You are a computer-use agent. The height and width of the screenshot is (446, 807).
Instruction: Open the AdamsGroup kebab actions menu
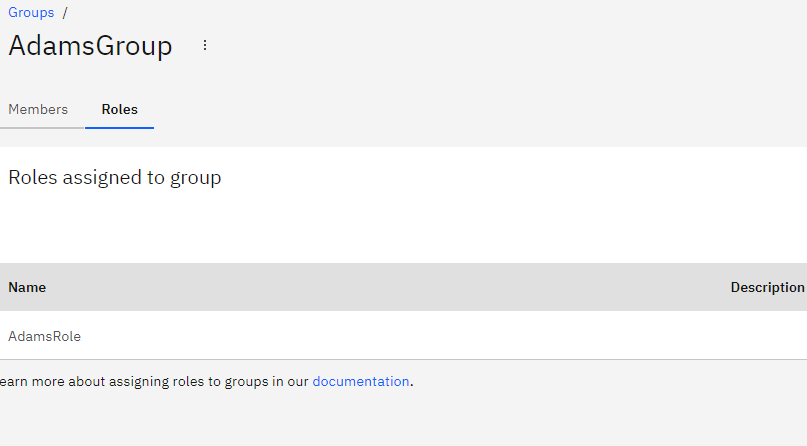pyautogui.click(x=205, y=45)
